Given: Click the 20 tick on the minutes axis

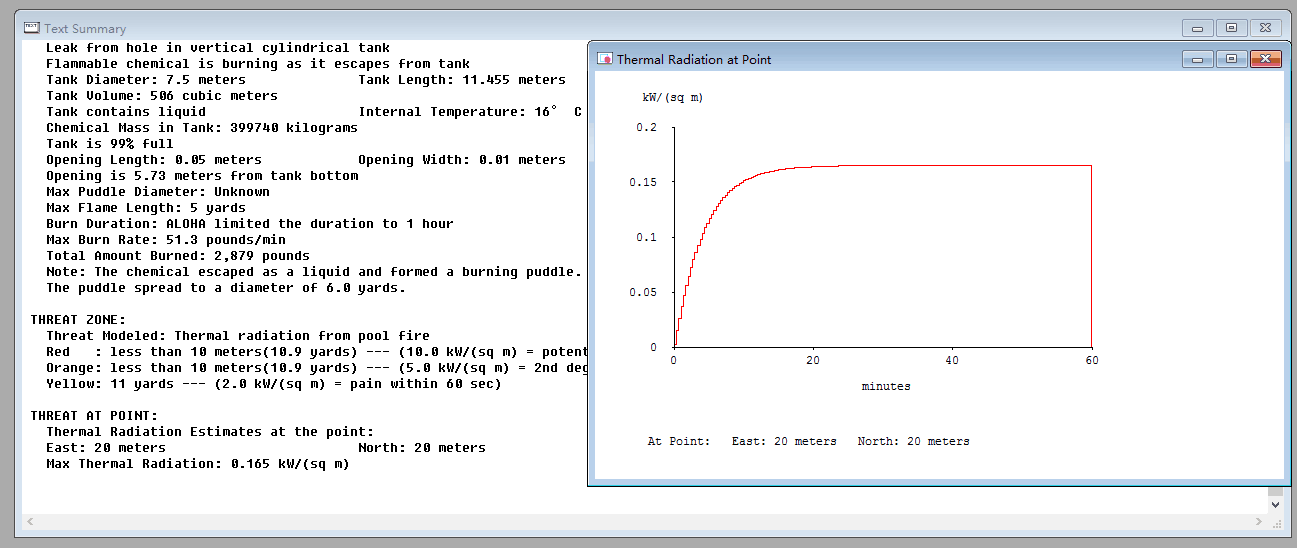Looking at the screenshot, I should tap(813, 361).
